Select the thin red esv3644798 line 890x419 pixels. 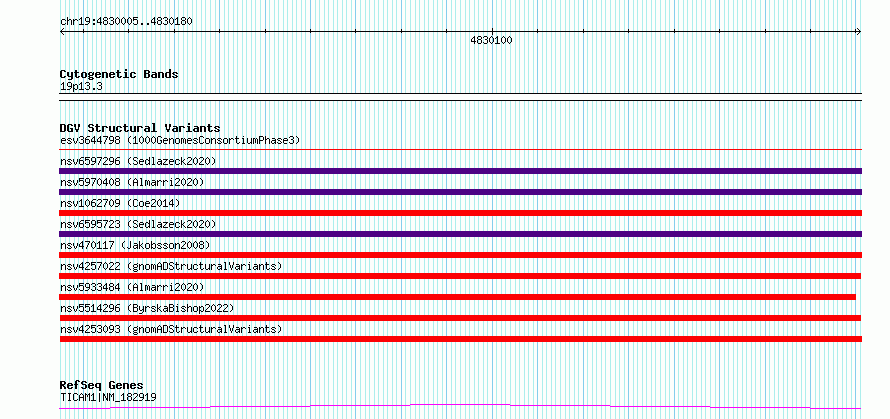point(461,150)
